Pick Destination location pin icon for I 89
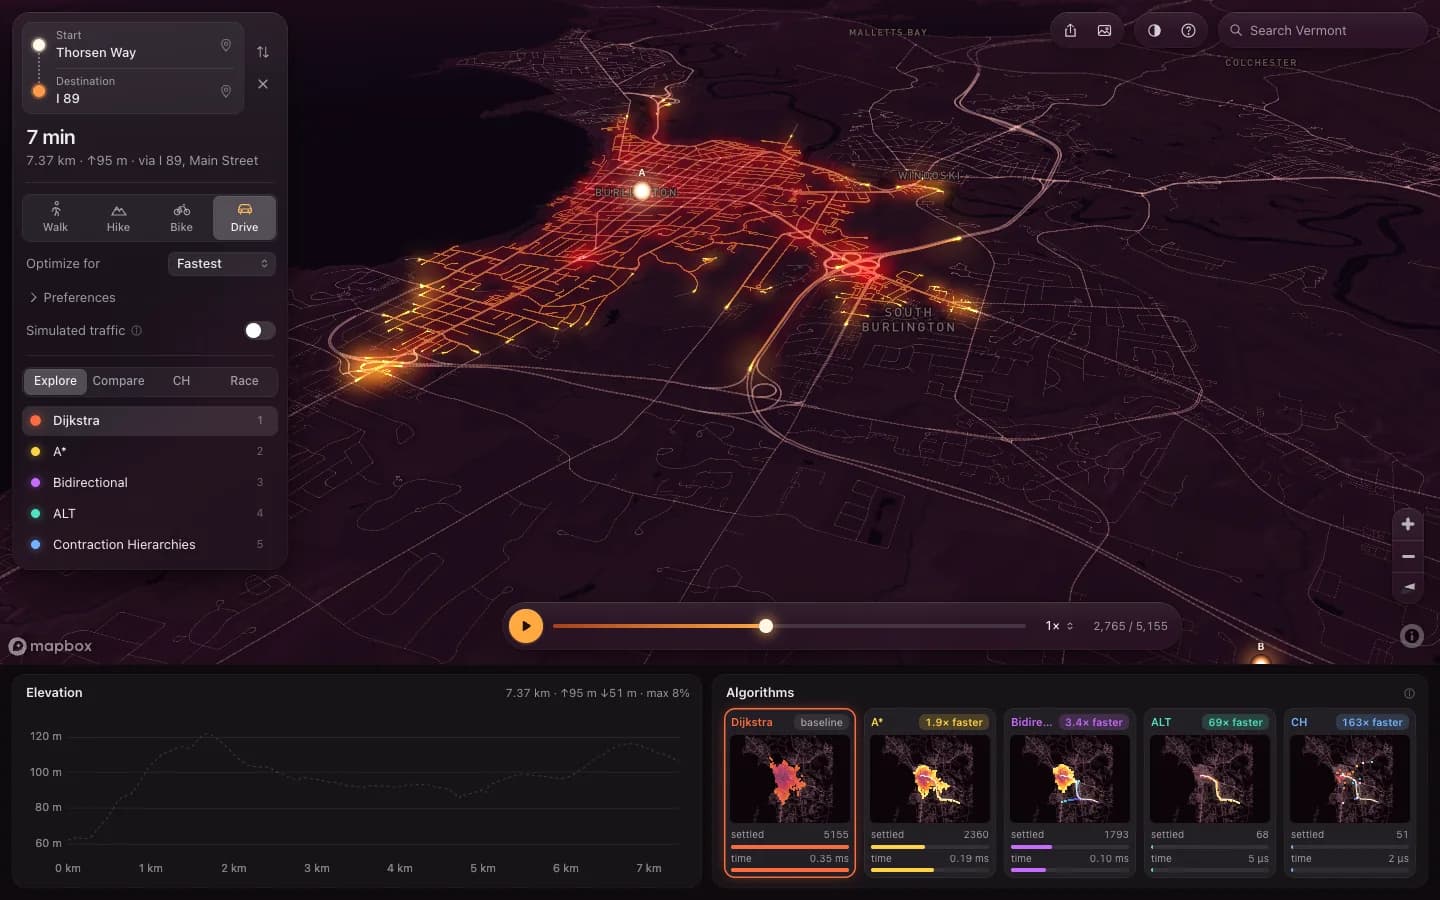1440x900 pixels. [226, 91]
